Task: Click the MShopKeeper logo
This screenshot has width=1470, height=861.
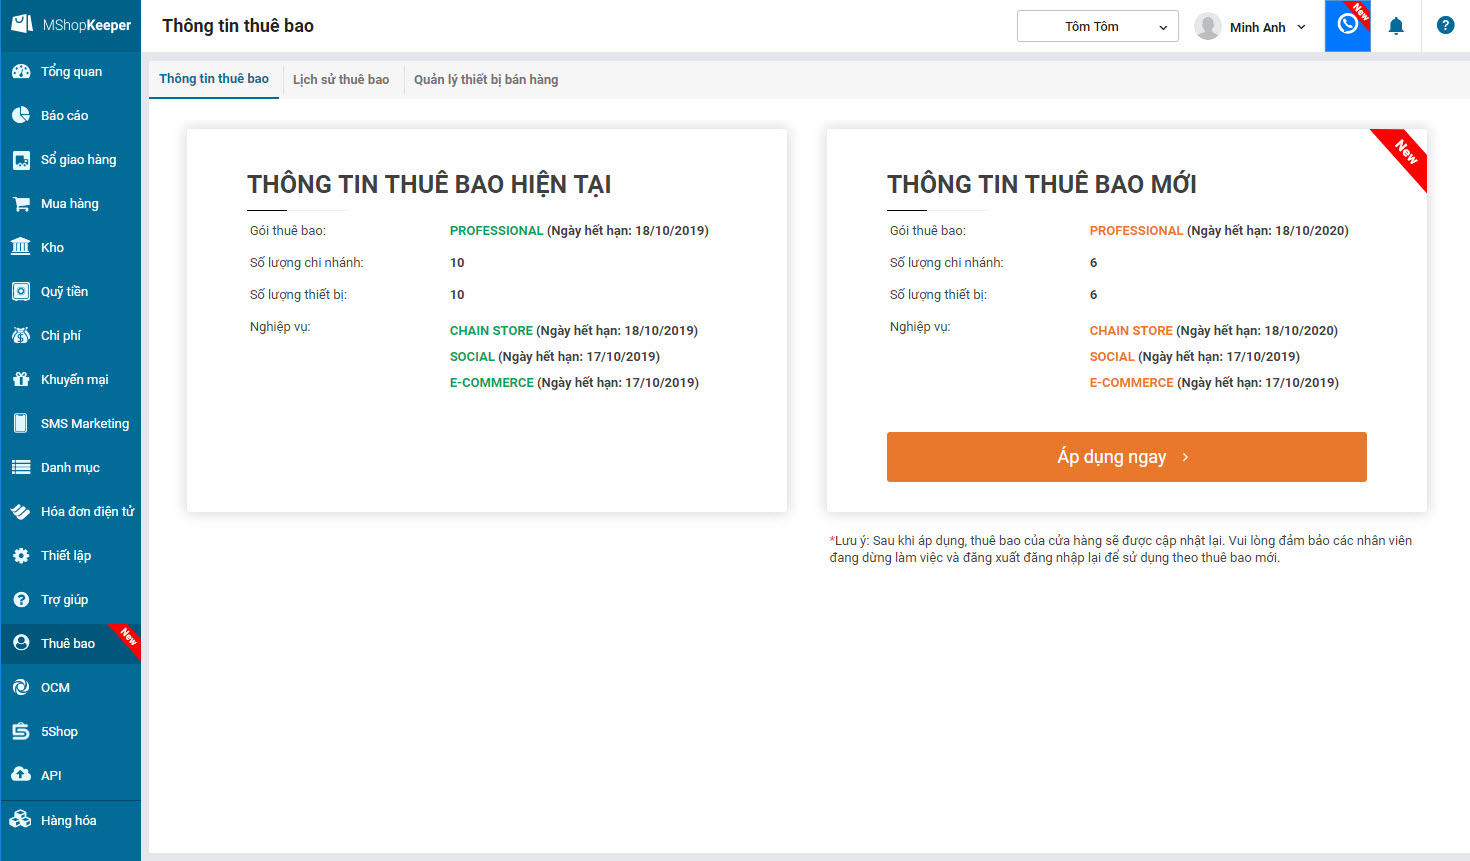Action: (71, 25)
